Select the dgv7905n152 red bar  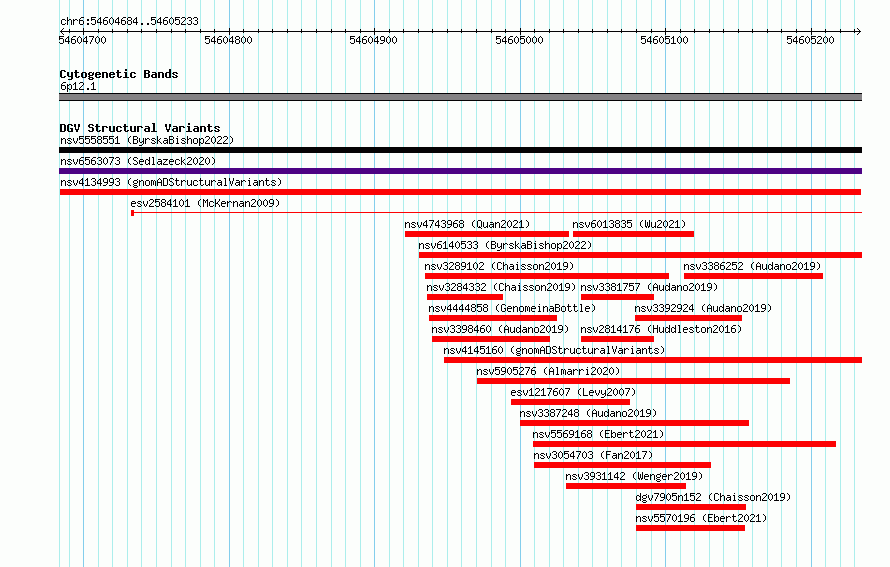[x=691, y=507]
